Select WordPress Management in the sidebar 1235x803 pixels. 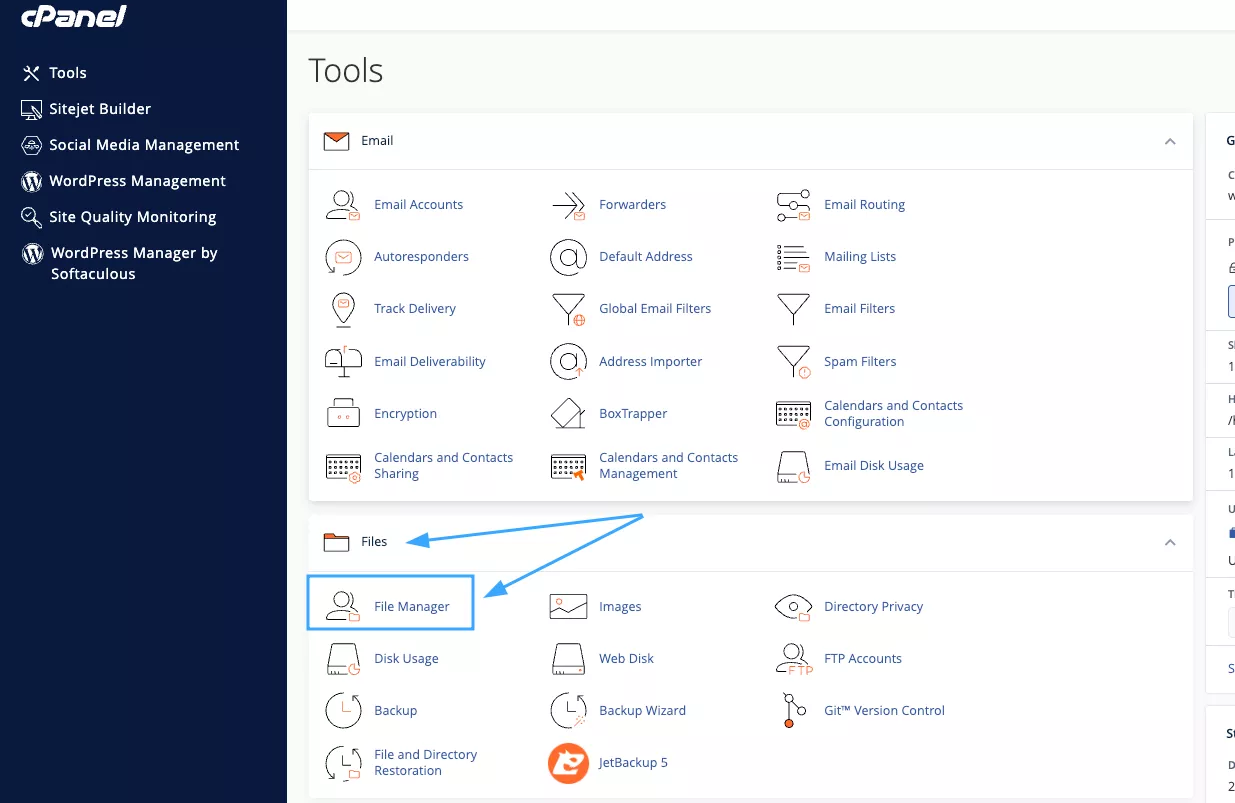(137, 181)
